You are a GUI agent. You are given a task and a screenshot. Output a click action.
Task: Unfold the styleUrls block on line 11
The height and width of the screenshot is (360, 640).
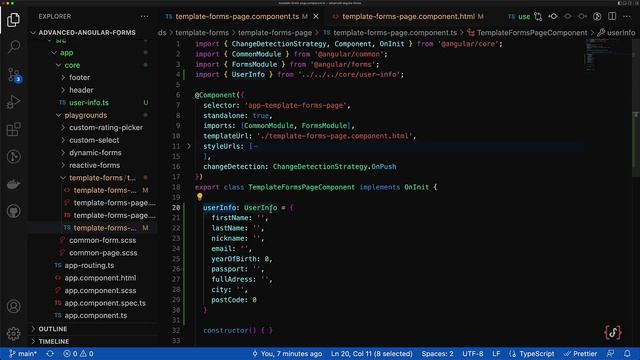pos(189,146)
